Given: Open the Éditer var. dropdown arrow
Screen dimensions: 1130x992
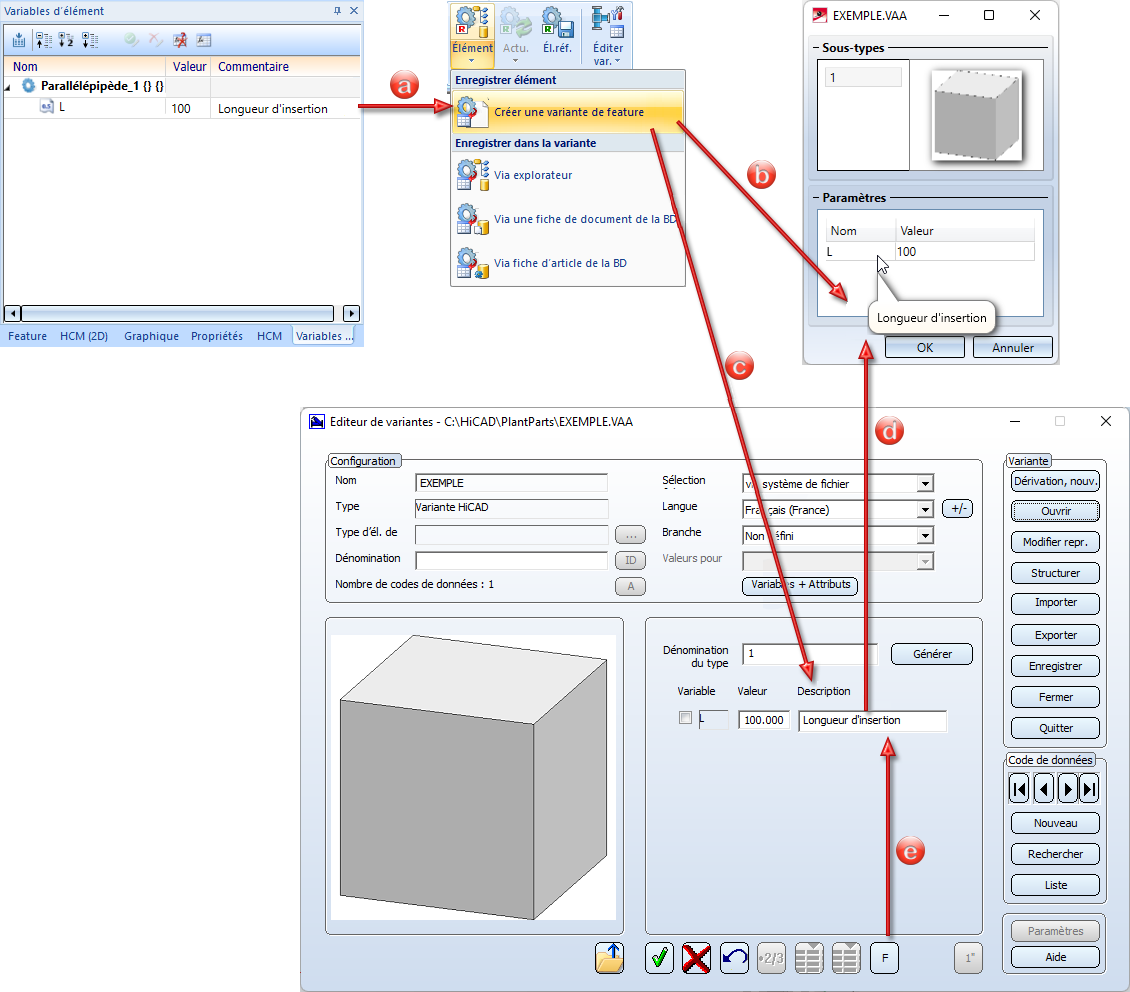Looking at the screenshot, I should pyautogui.click(x=618, y=61).
